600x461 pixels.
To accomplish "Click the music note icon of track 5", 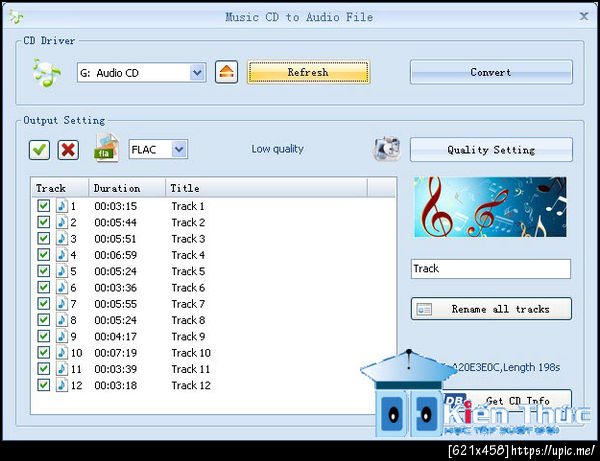I will pyautogui.click(x=62, y=271).
